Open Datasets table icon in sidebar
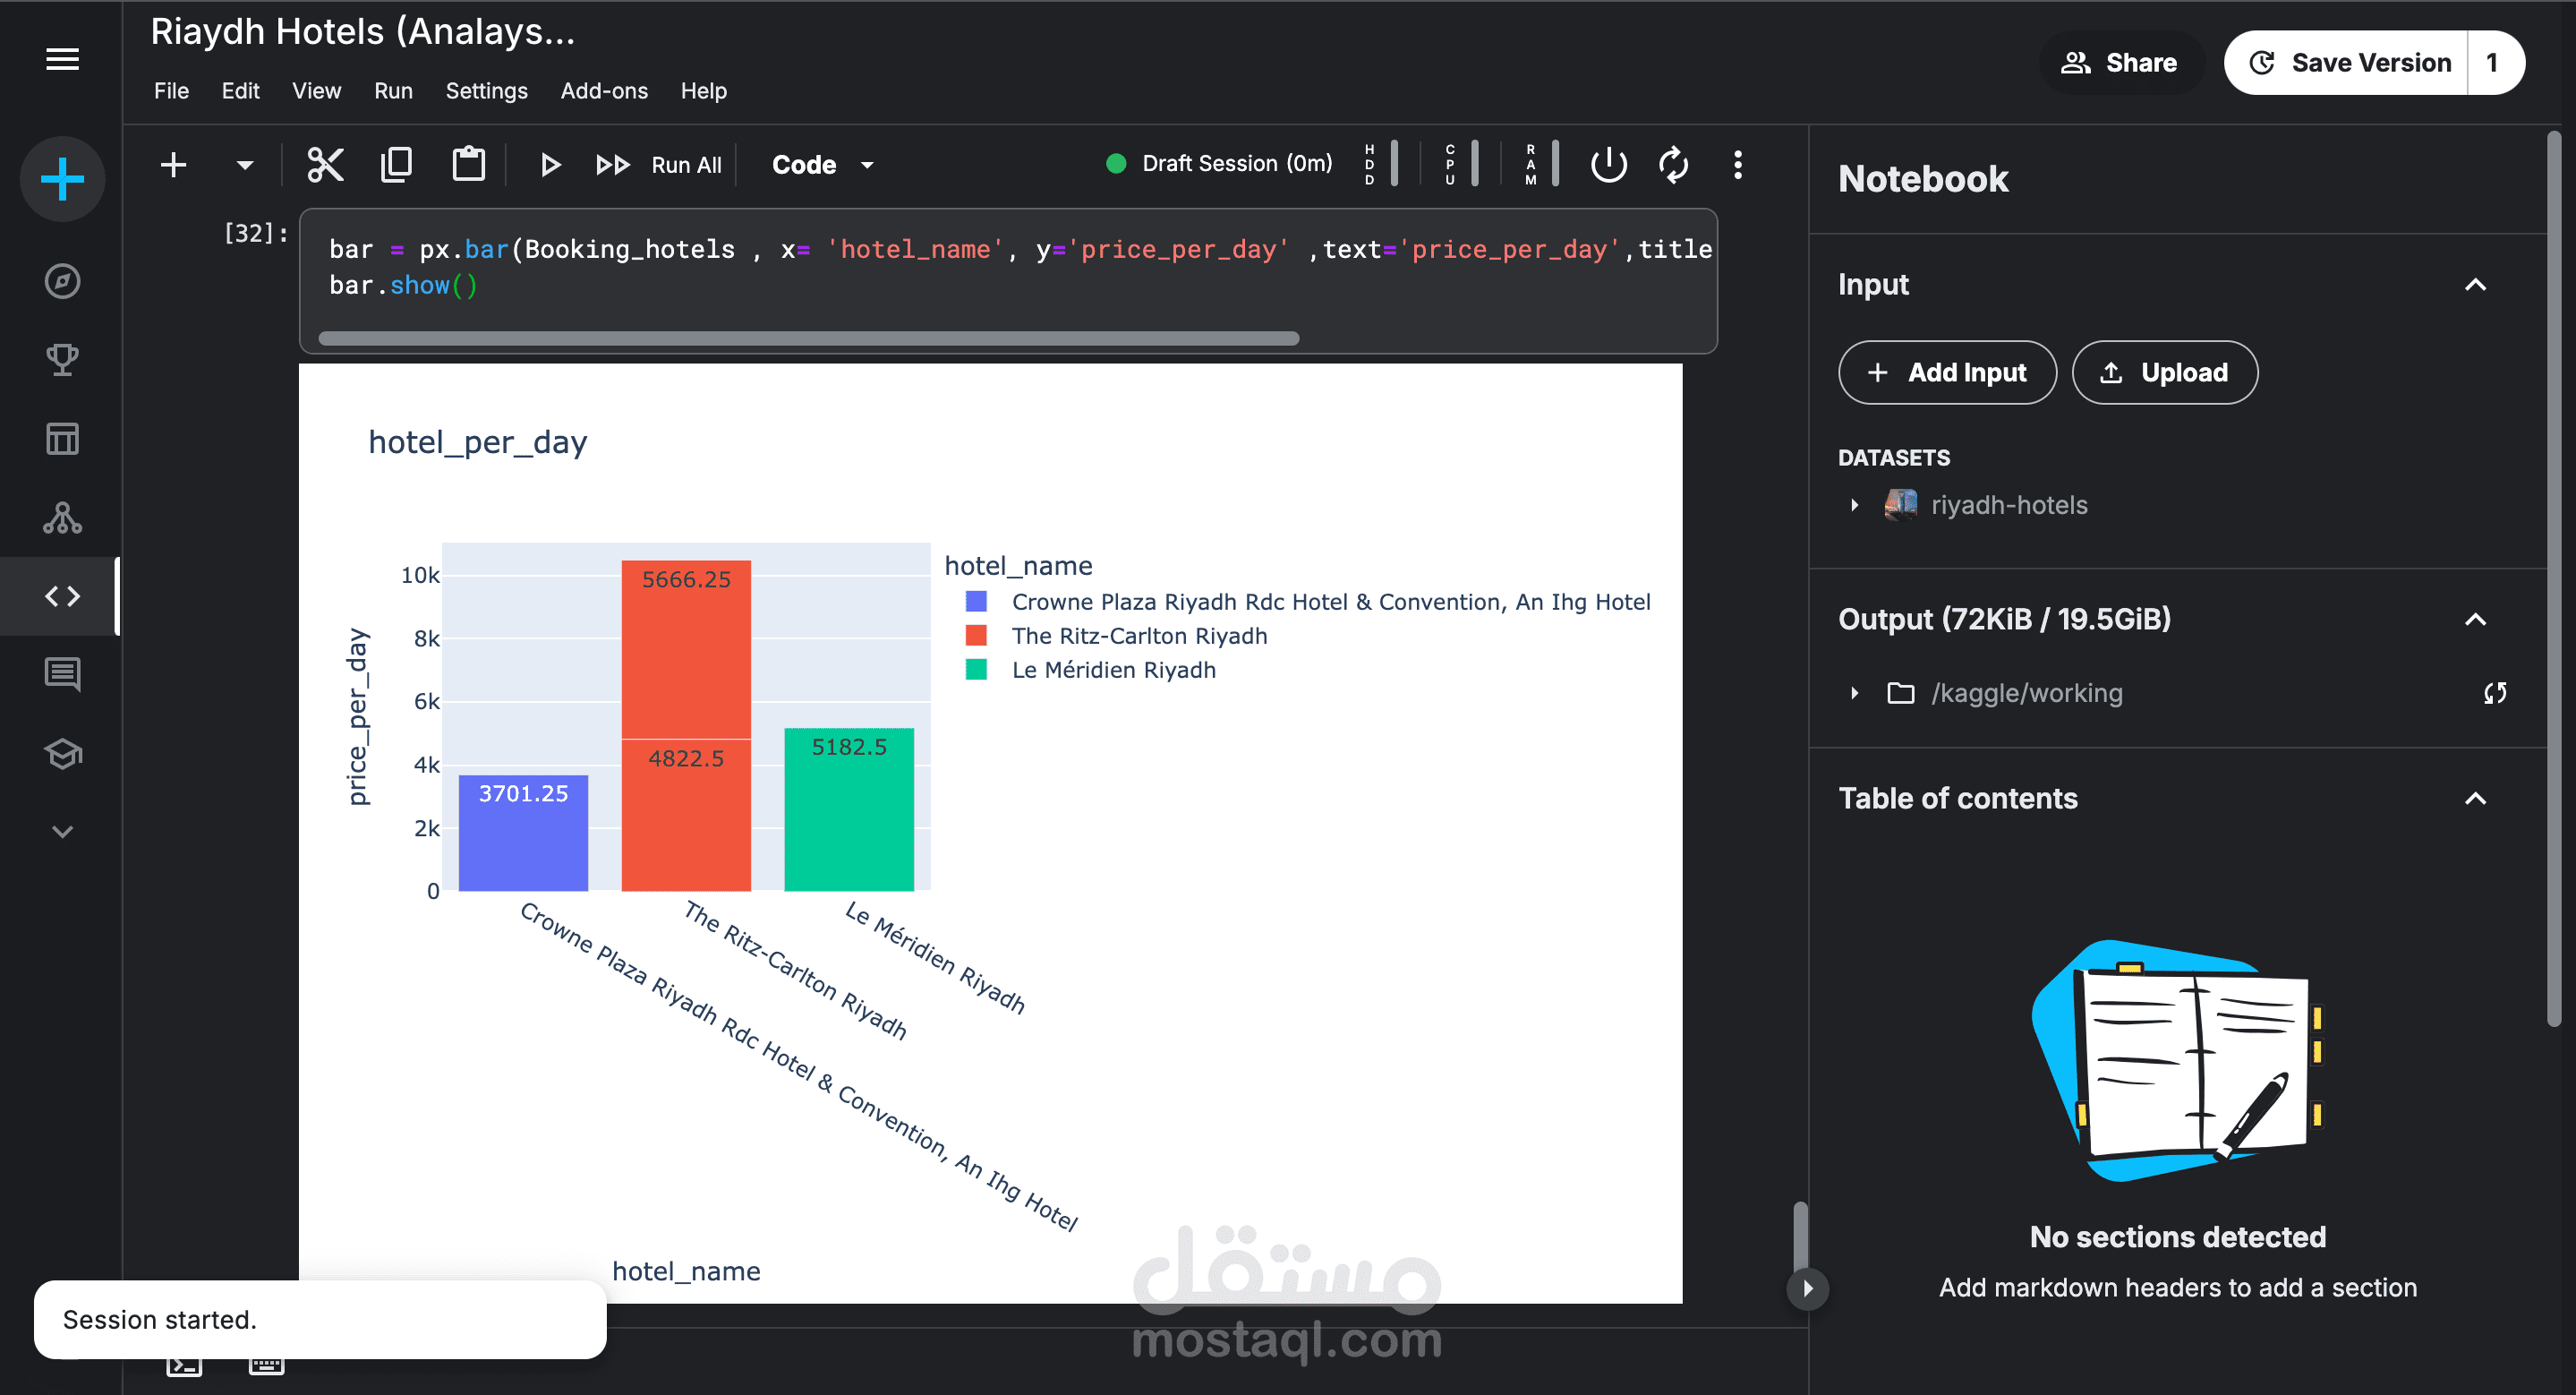The image size is (2576, 1395). pyautogui.click(x=62, y=438)
